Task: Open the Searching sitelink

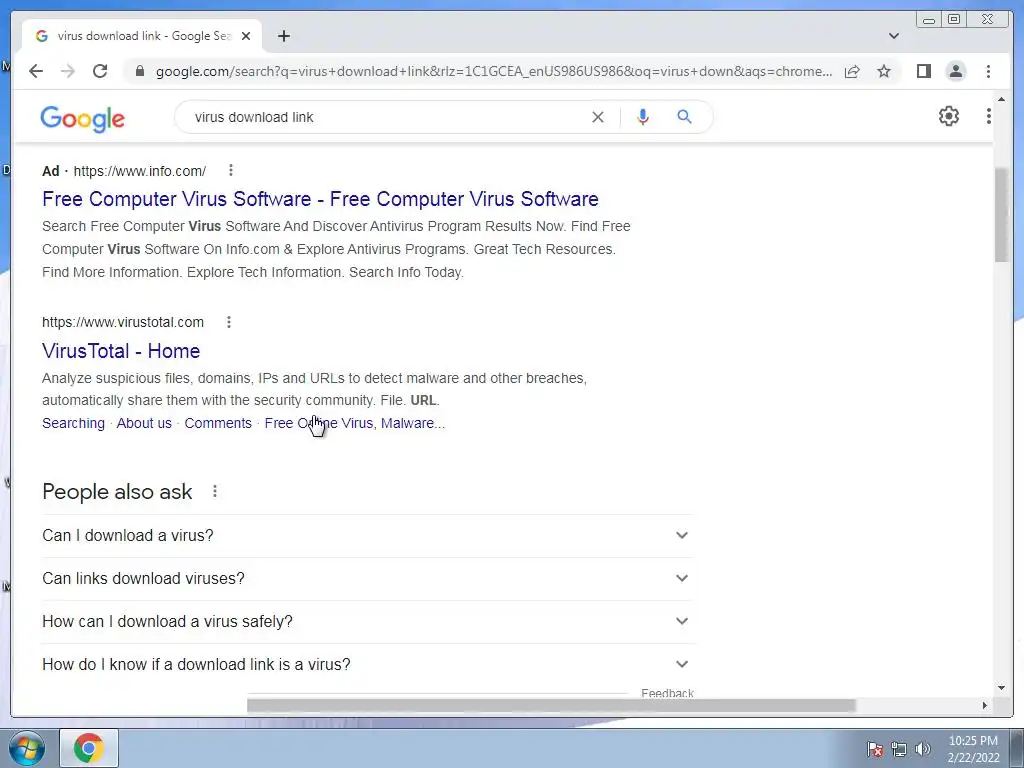Action: point(73,423)
